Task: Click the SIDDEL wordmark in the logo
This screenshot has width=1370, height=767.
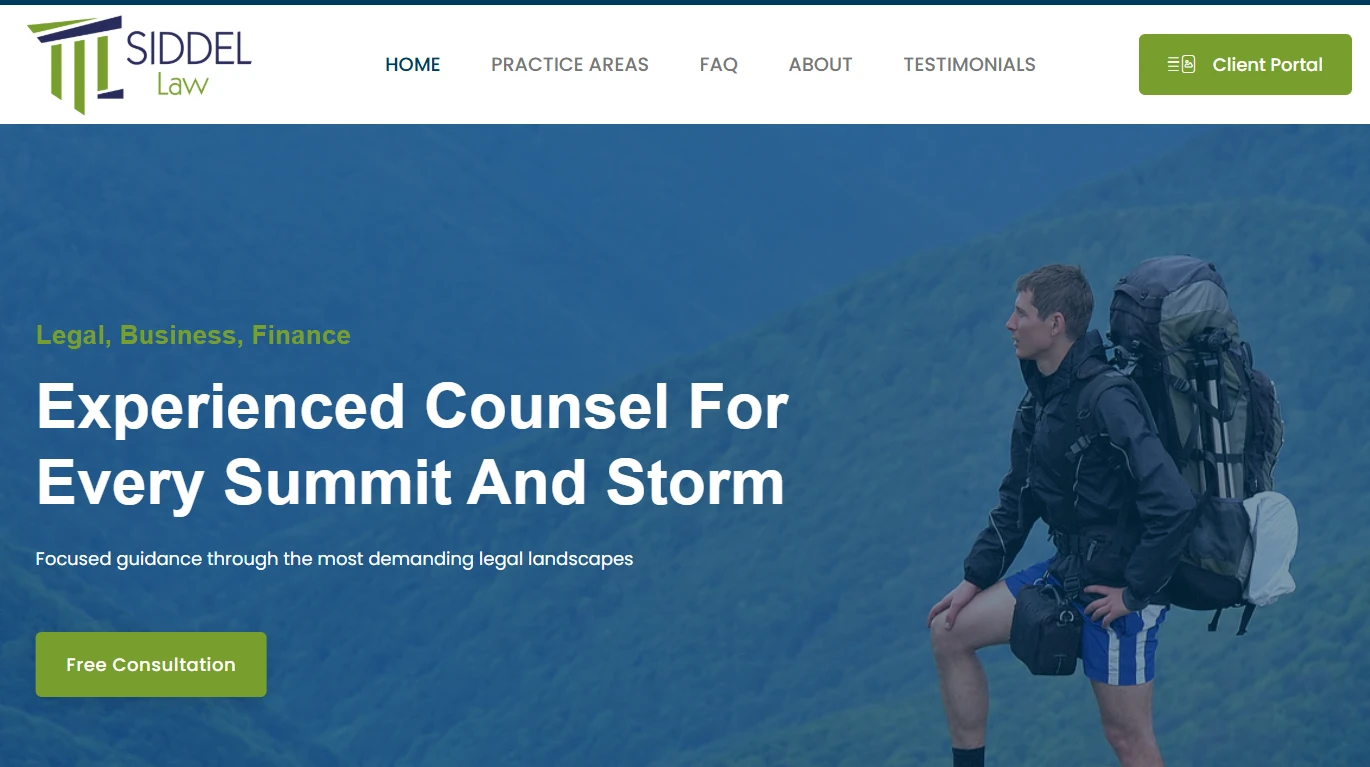Action: point(189,48)
